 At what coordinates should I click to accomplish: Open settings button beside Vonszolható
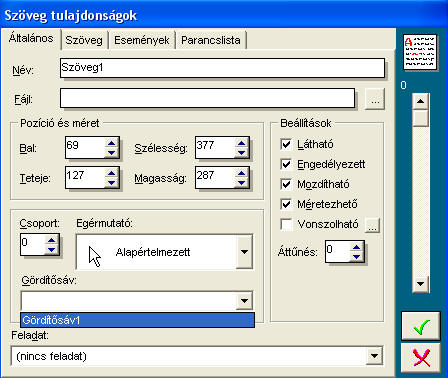pyautogui.click(x=372, y=225)
